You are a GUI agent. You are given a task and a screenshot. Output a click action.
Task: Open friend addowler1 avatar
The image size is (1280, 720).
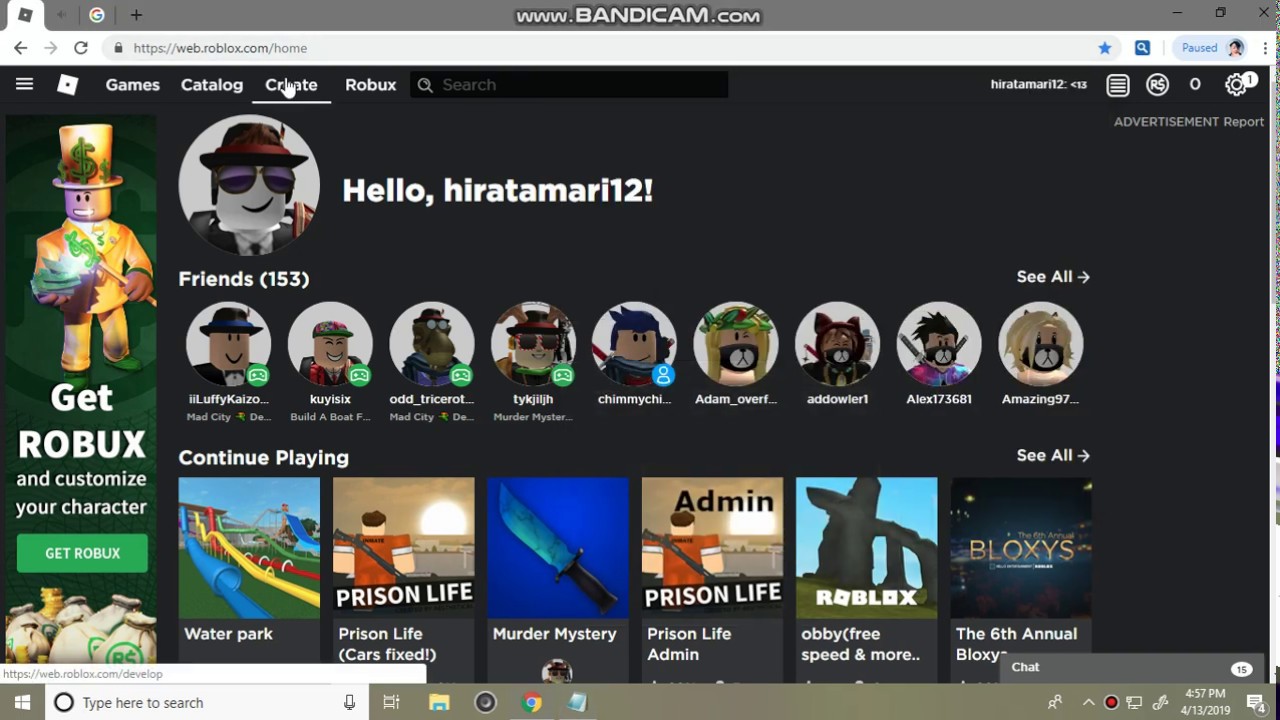[838, 344]
